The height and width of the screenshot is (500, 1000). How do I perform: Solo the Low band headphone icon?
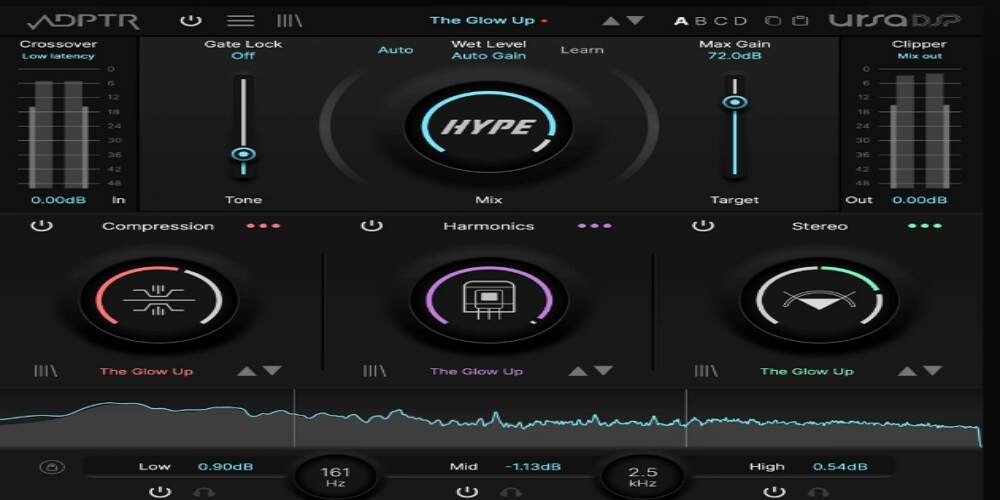click(203, 492)
